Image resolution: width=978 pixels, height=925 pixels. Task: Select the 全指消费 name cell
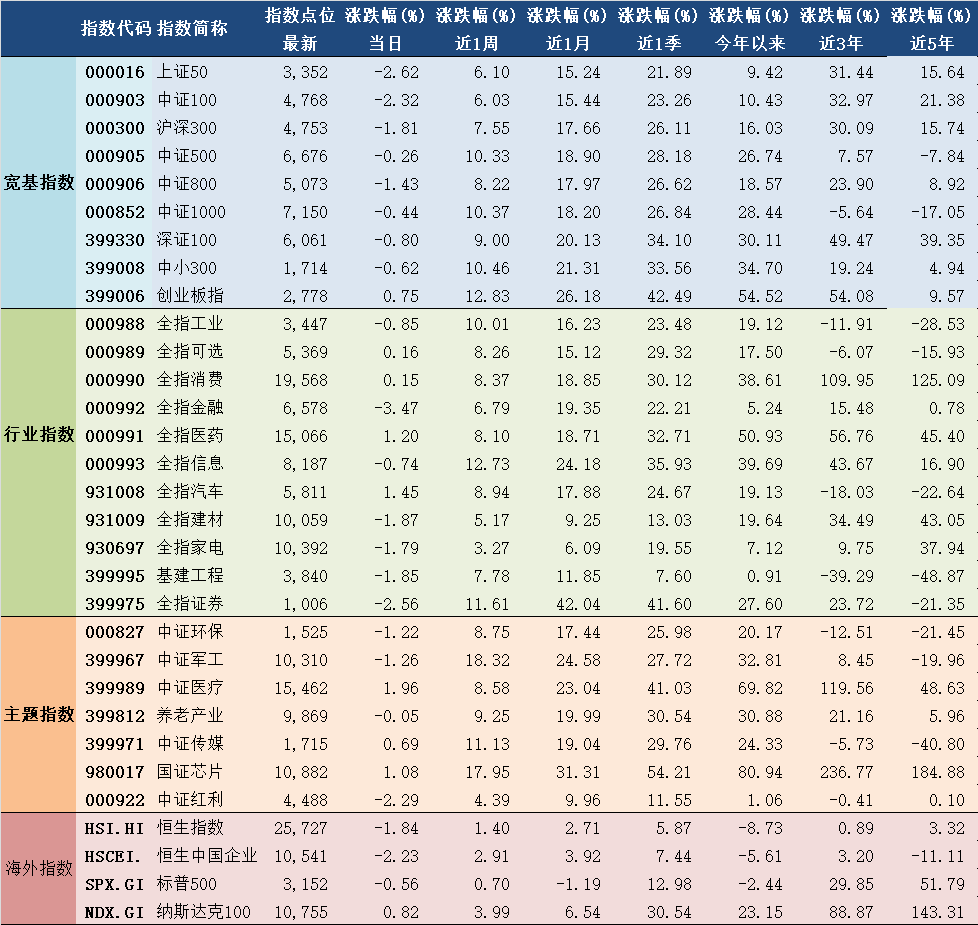tap(190, 380)
